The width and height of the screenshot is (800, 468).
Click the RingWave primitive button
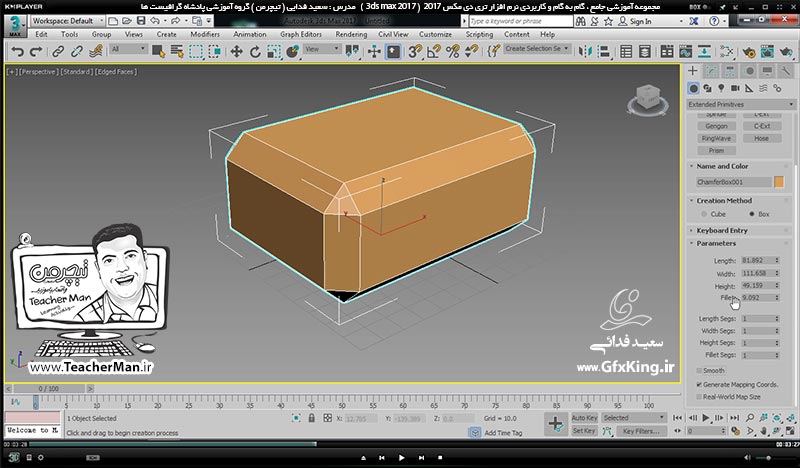pyautogui.click(x=716, y=138)
